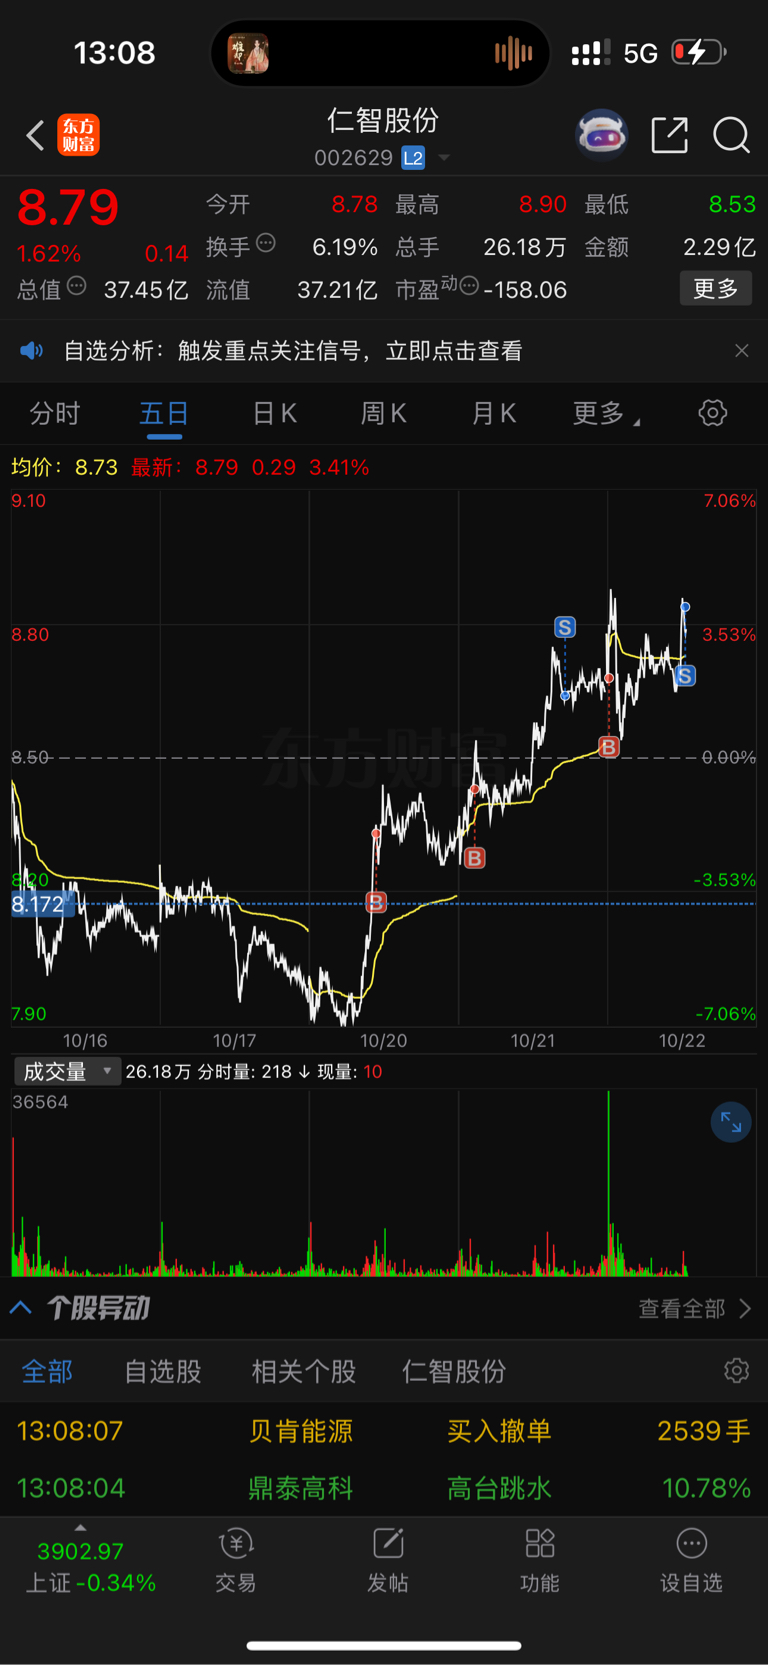This screenshot has width=768, height=1665.
Task: Open the 鼎泰高科 高台跳水 row
Action: [x=384, y=1488]
